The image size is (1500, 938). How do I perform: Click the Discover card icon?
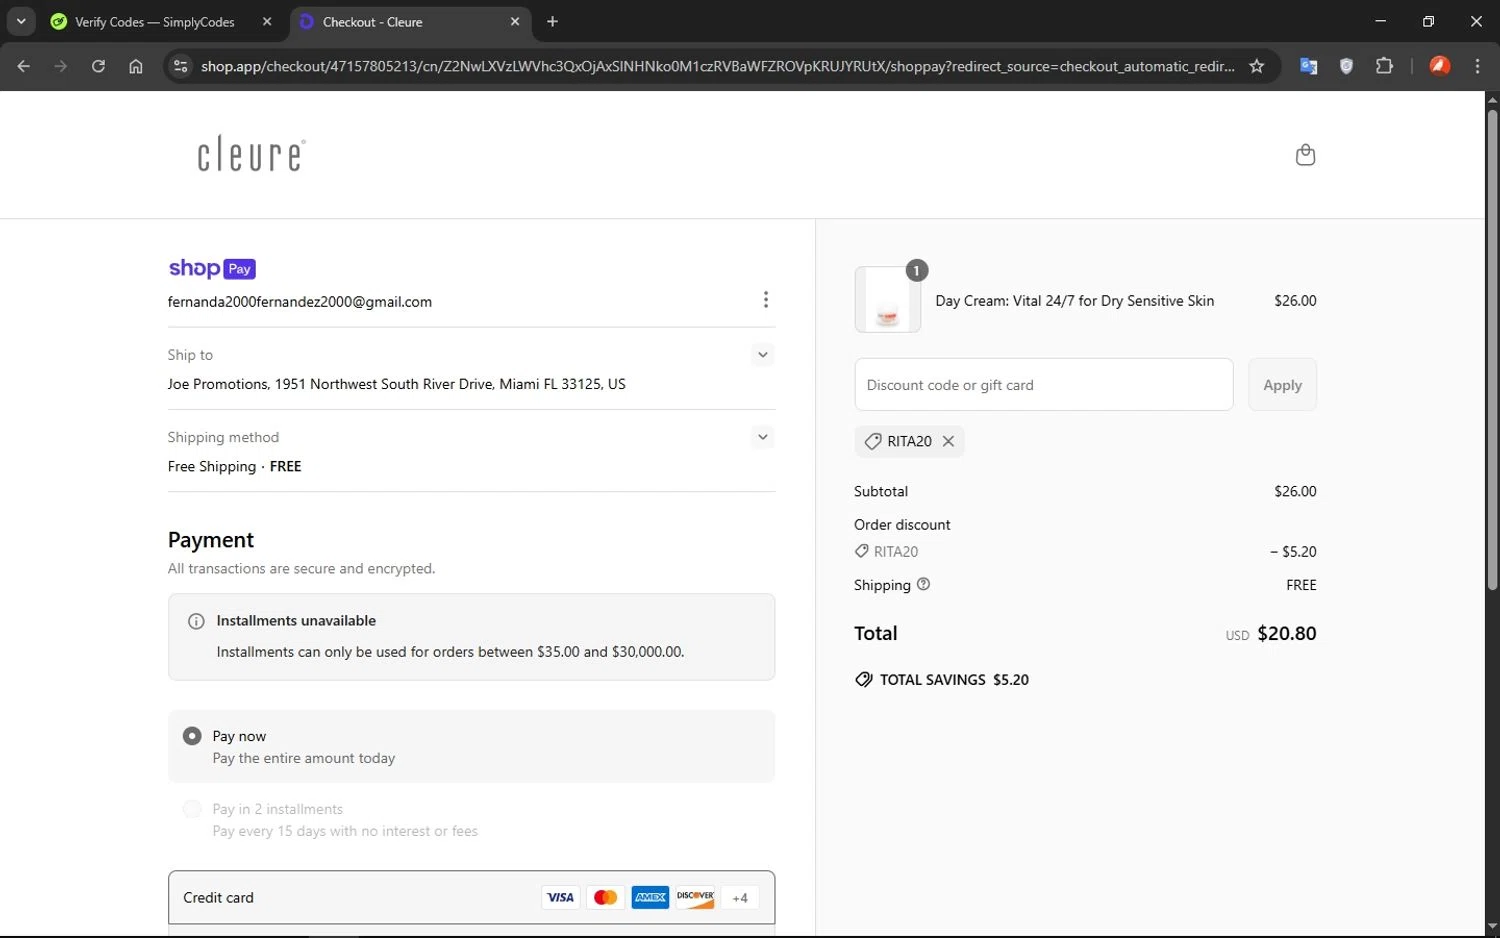coord(695,897)
